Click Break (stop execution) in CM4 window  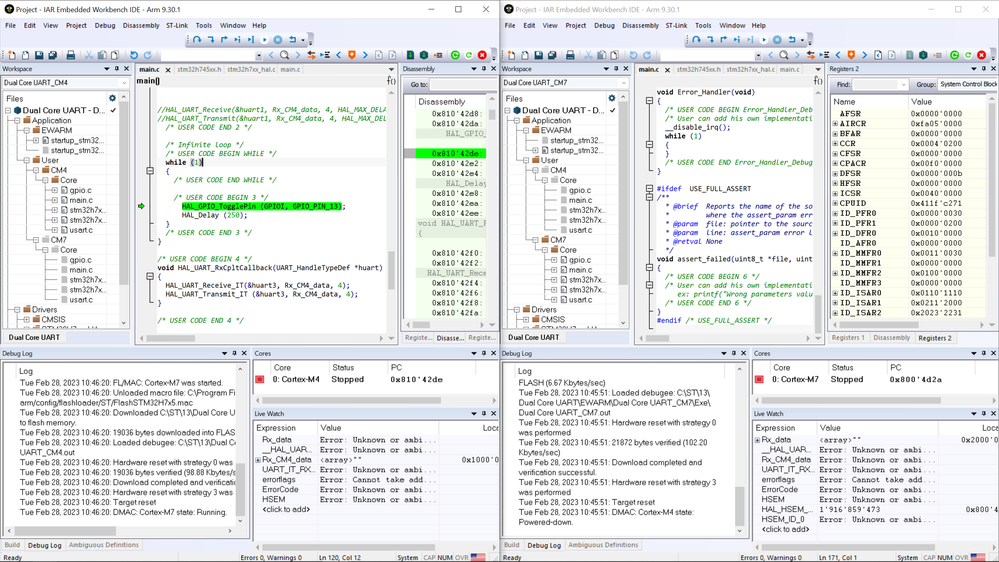[x=278, y=40]
